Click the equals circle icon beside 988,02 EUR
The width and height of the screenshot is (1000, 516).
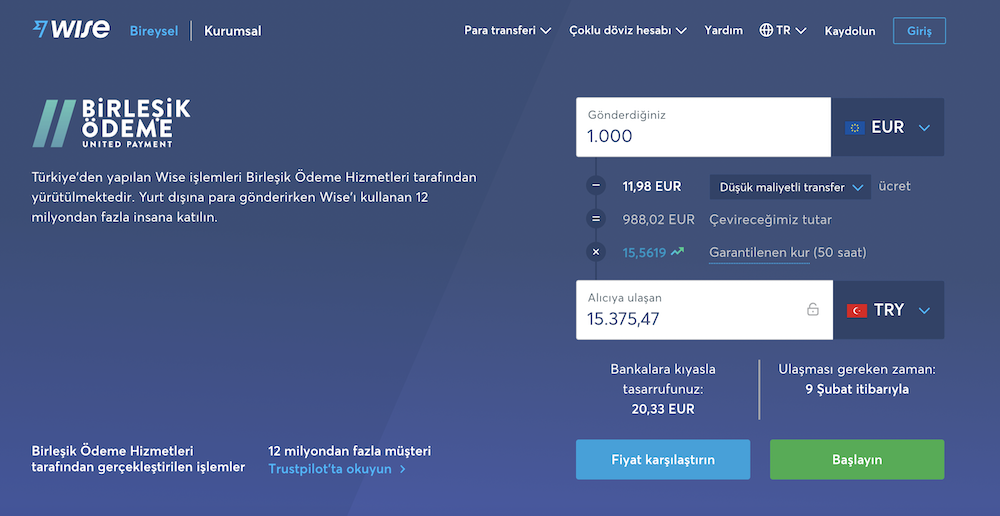click(x=596, y=219)
